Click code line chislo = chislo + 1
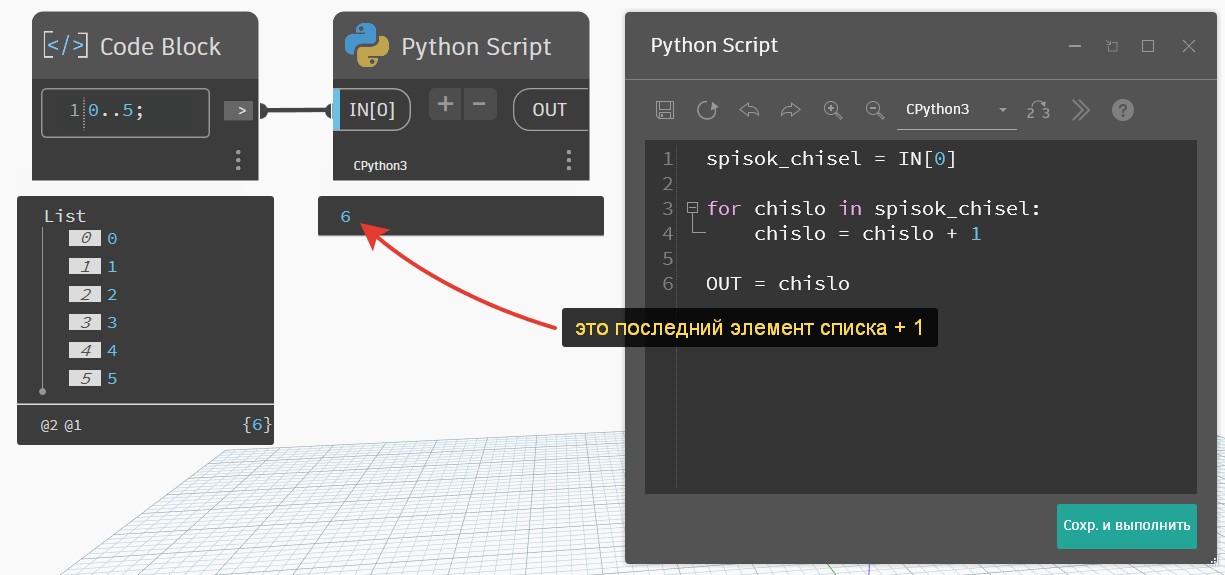The width and height of the screenshot is (1225, 575). coord(868,233)
